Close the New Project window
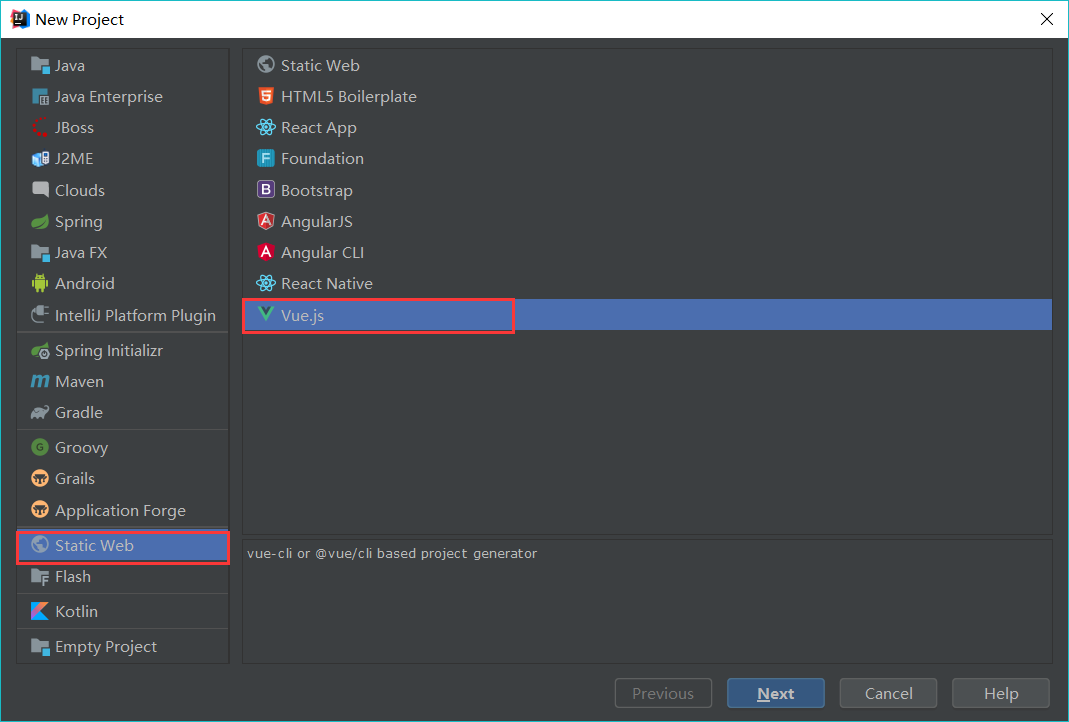Screen dimensions: 1069x722 [x=1047, y=19]
